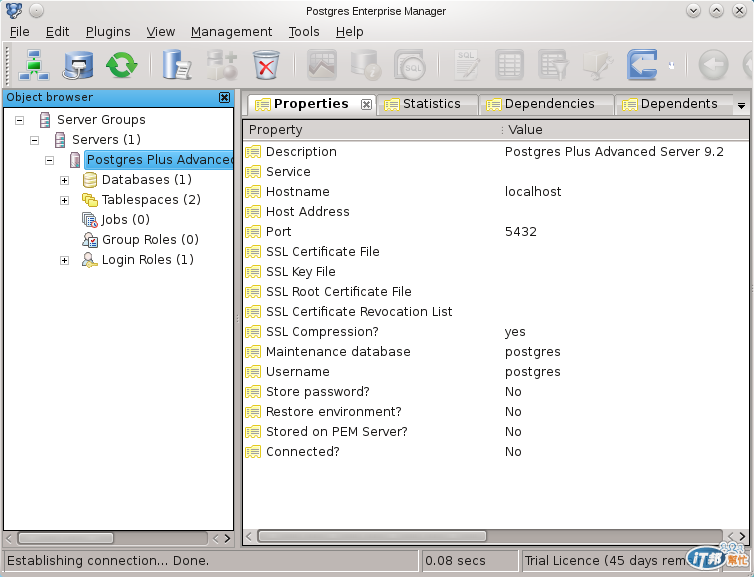Open the Plugins menu
Viewport: 754px width, 577px height.
(108, 32)
